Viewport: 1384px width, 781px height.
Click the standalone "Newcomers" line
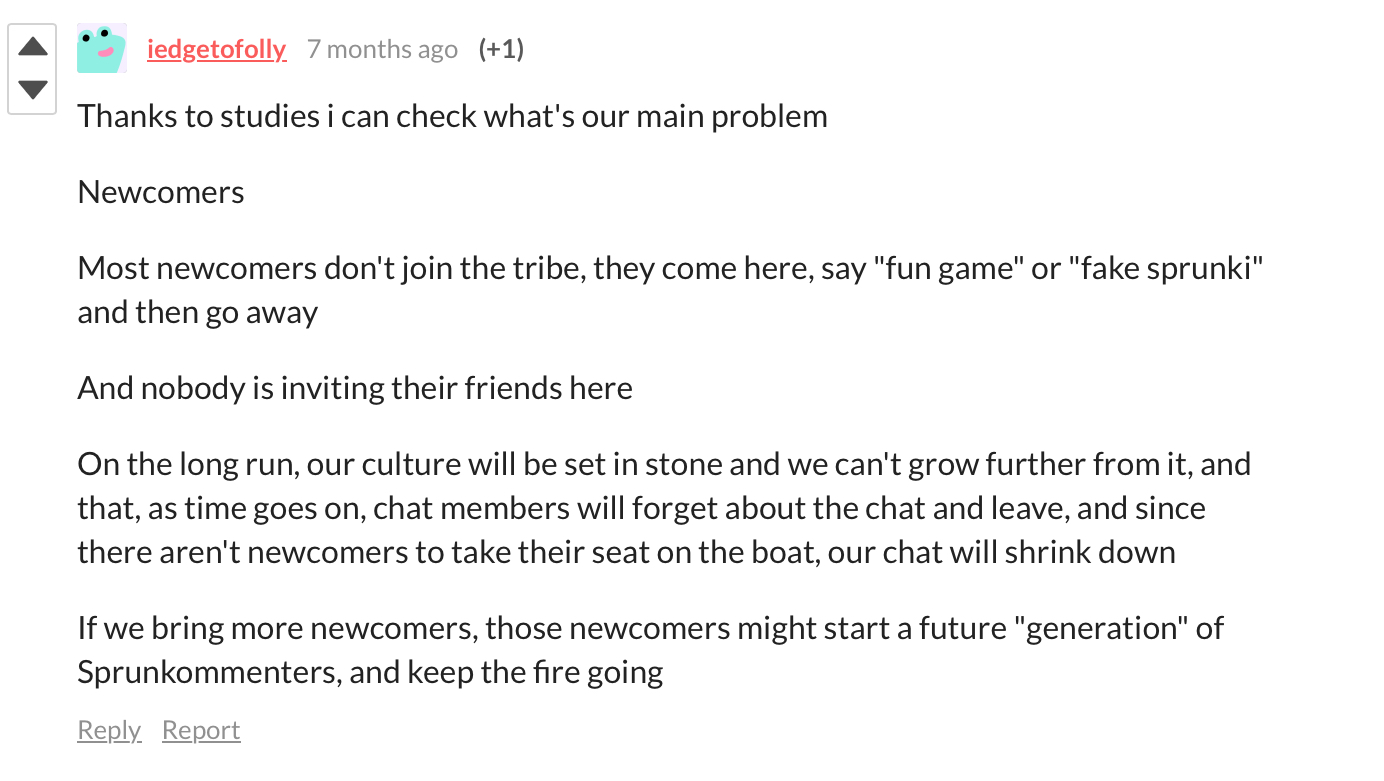tap(161, 192)
